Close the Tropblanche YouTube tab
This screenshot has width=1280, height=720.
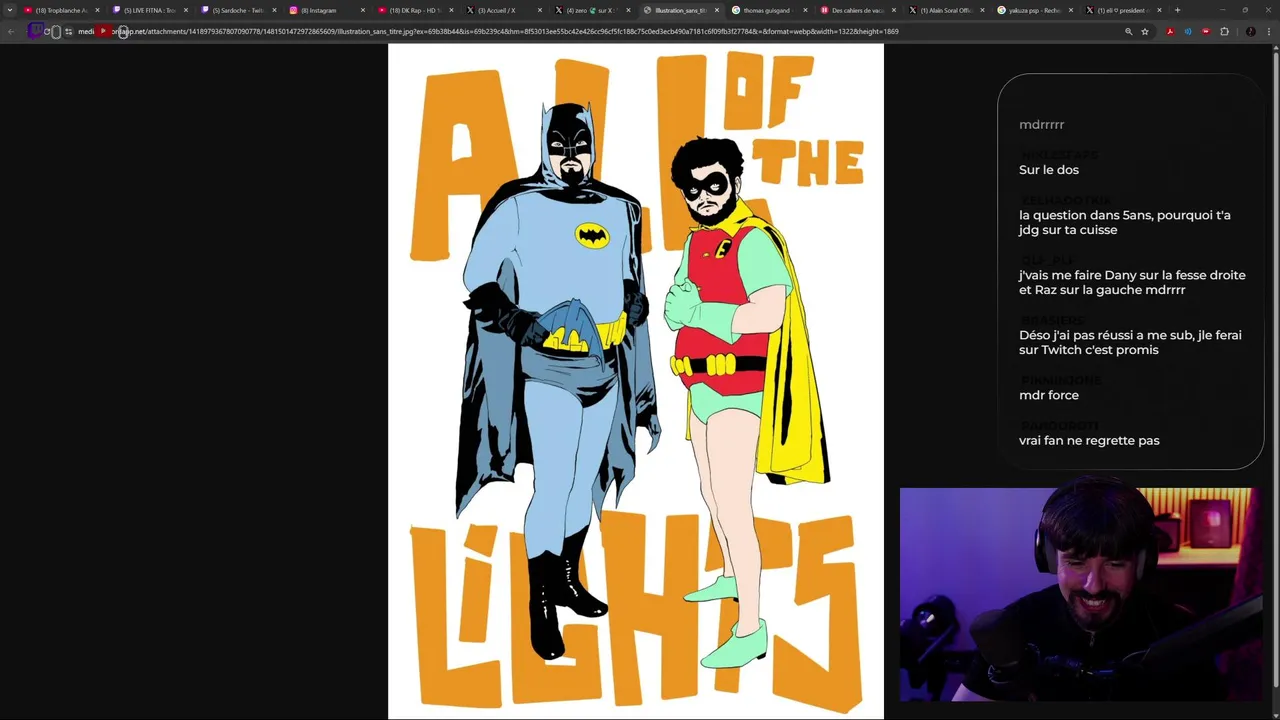97,10
